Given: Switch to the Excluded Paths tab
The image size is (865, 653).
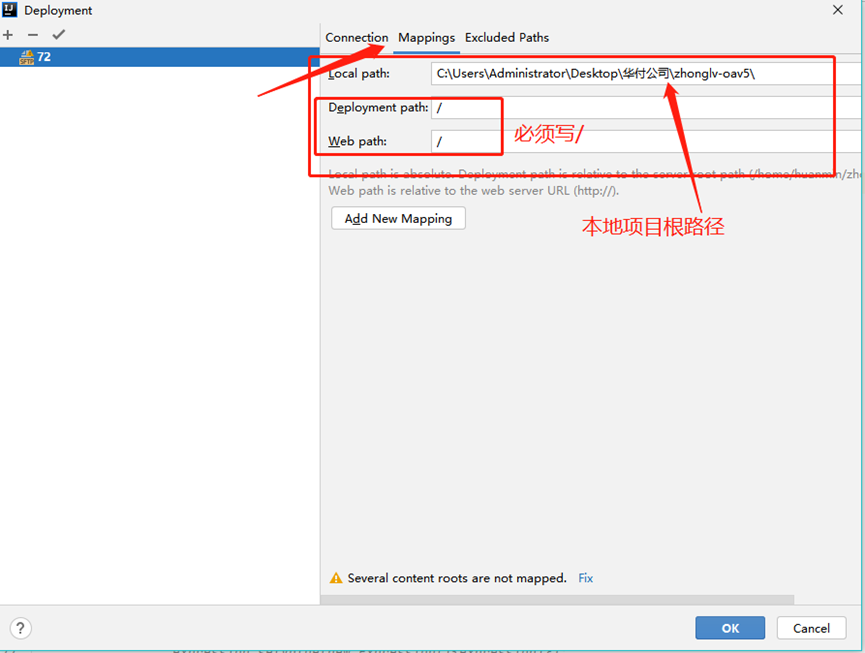Looking at the screenshot, I should pyautogui.click(x=507, y=37).
